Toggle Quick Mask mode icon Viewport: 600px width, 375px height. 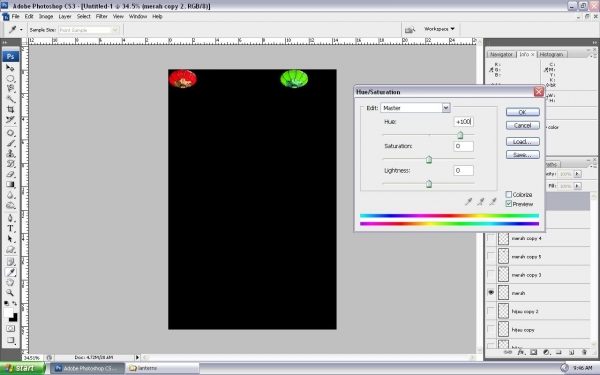coord(10,328)
